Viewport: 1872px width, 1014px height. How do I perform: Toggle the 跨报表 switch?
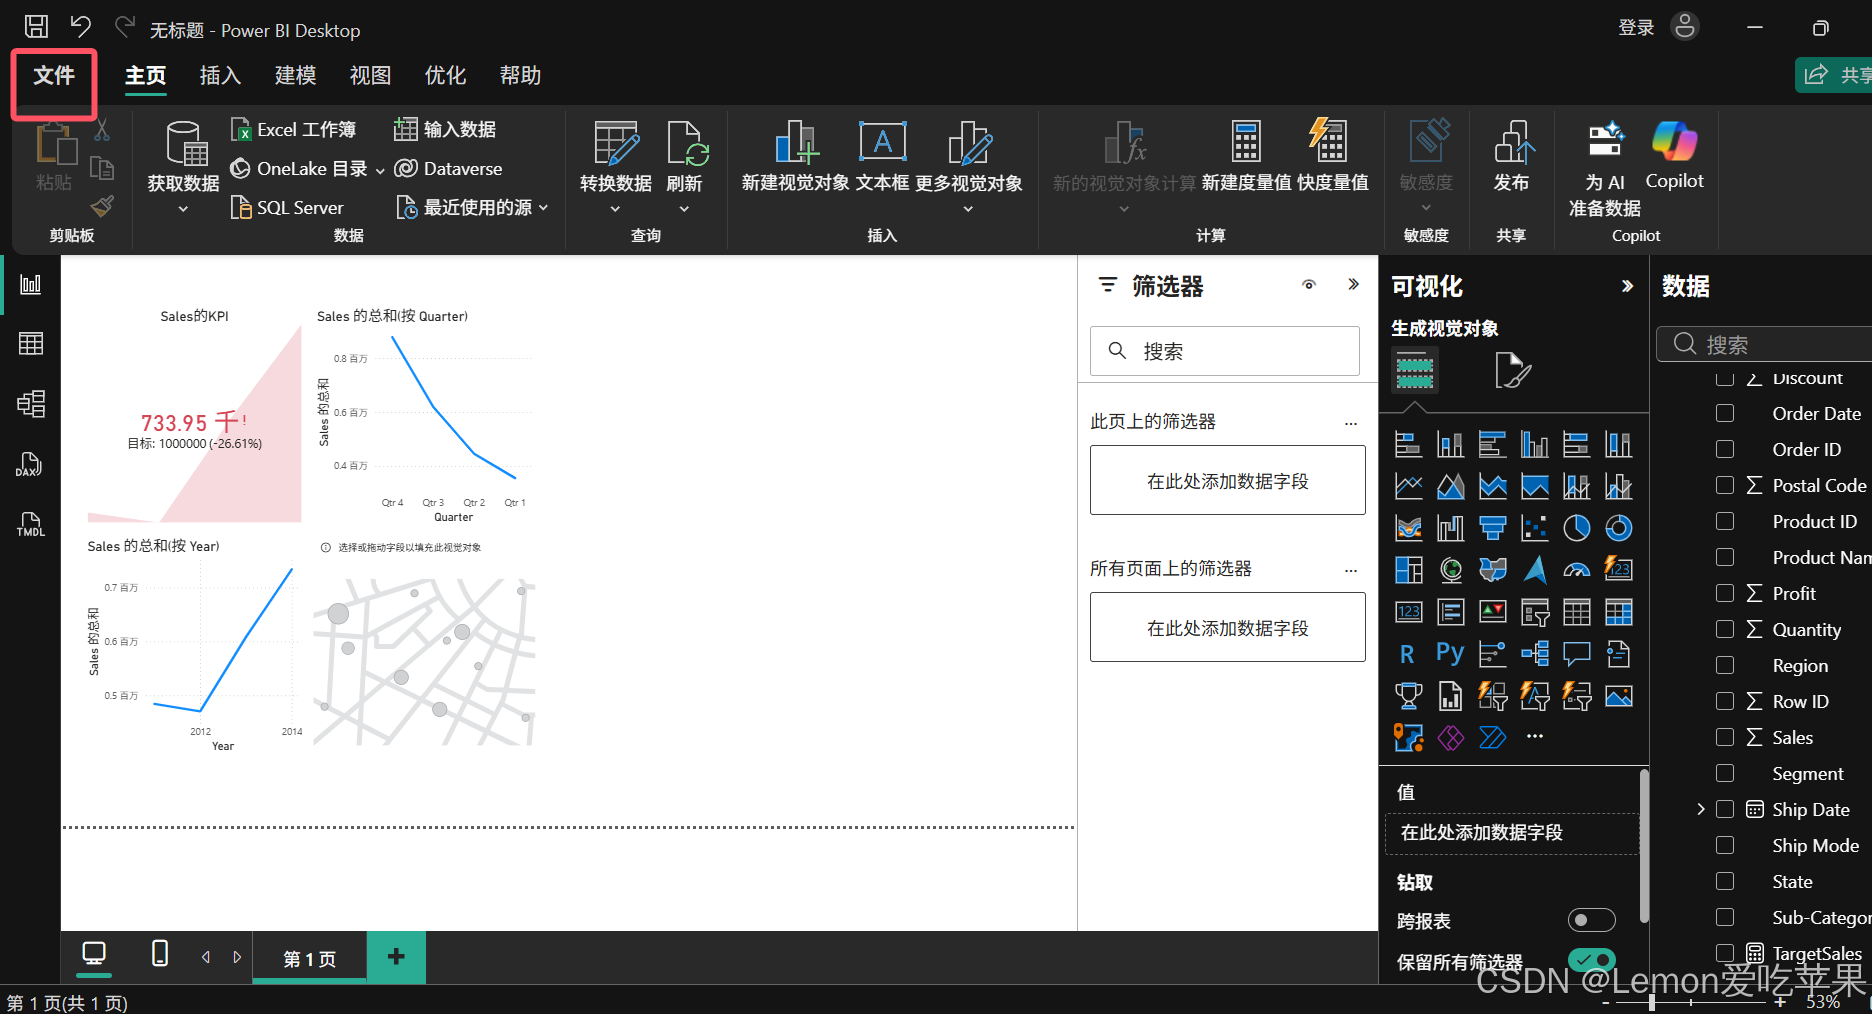1591,920
